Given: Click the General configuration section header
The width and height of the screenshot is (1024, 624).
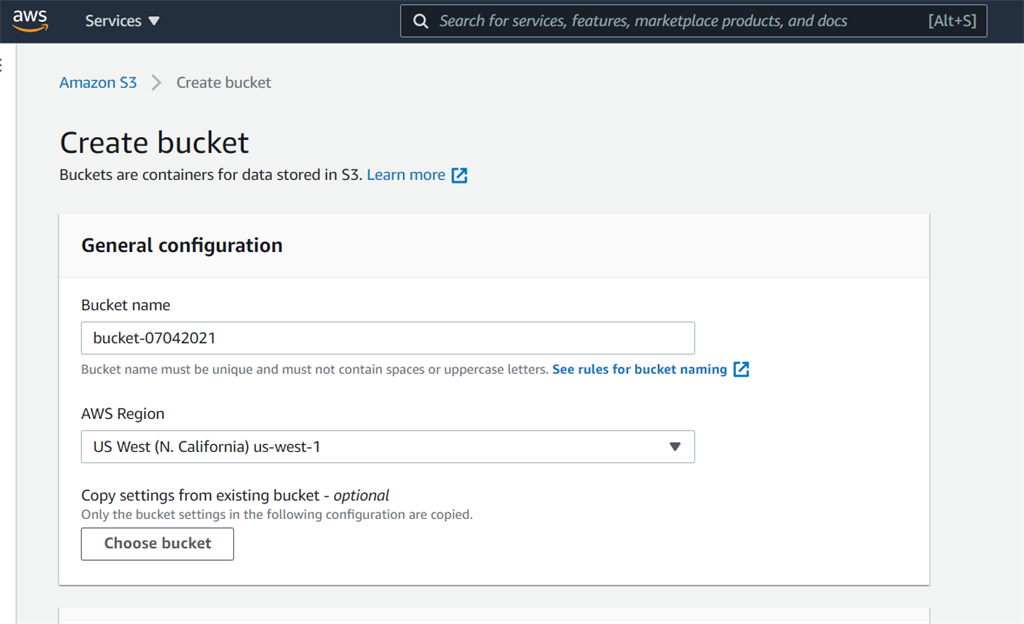Looking at the screenshot, I should pos(181,245).
